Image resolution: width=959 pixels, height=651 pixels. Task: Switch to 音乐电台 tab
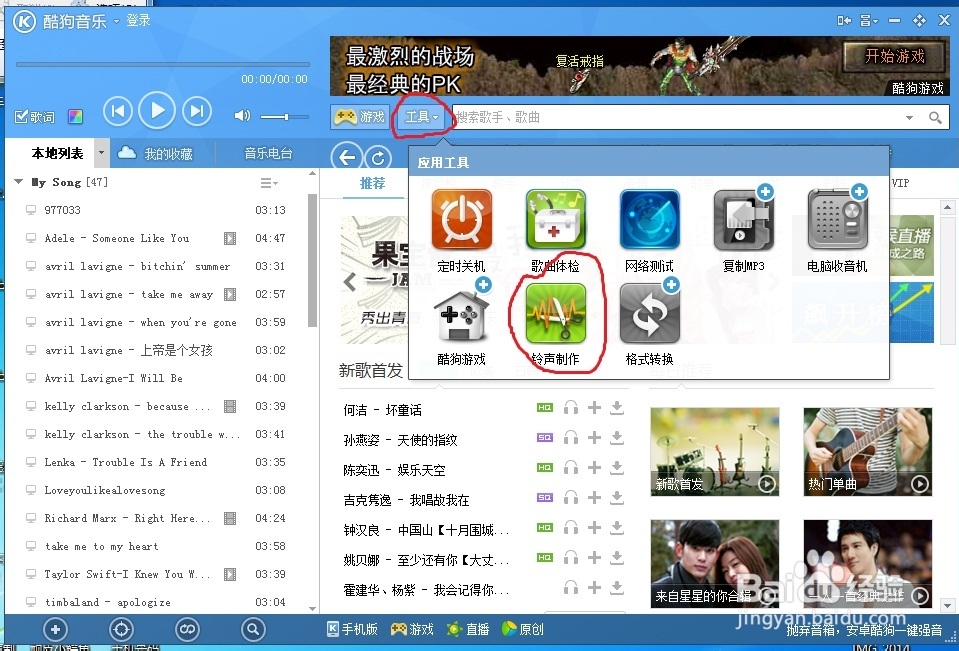pos(268,153)
